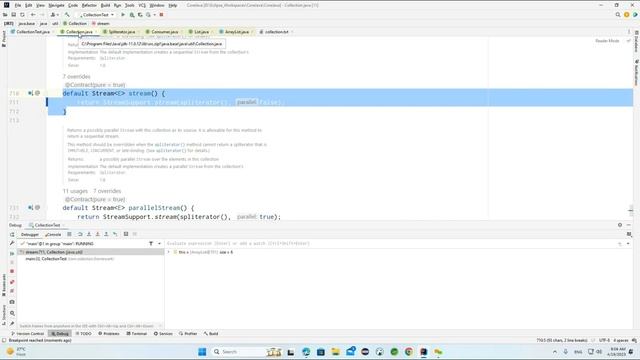Click the Evaluate Expression calculator icon
The height and width of the screenshot is (360, 640).
[126, 234]
